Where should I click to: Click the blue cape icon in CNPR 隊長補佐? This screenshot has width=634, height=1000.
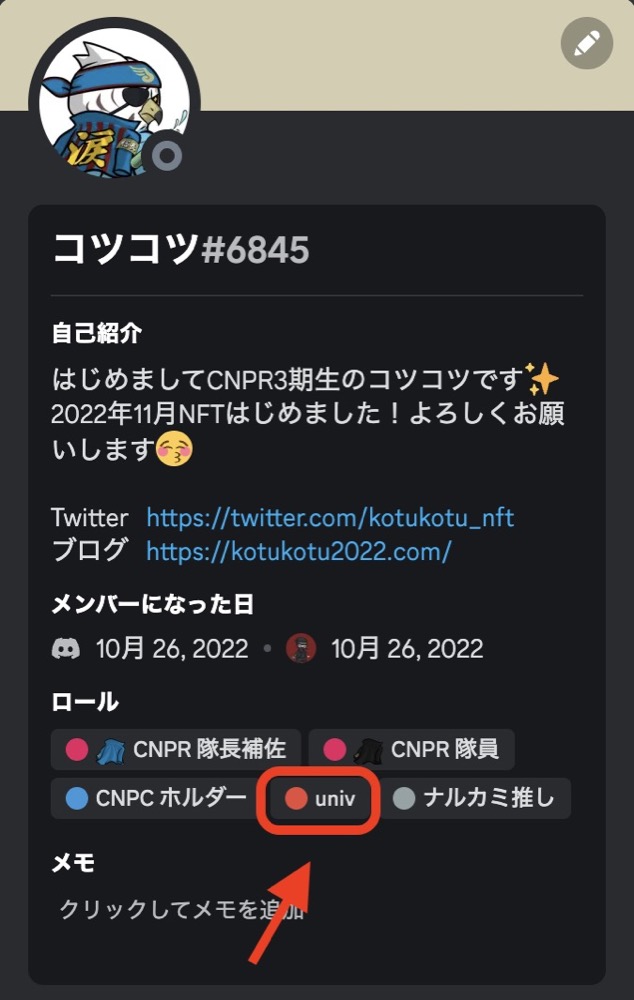[x=110, y=749]
